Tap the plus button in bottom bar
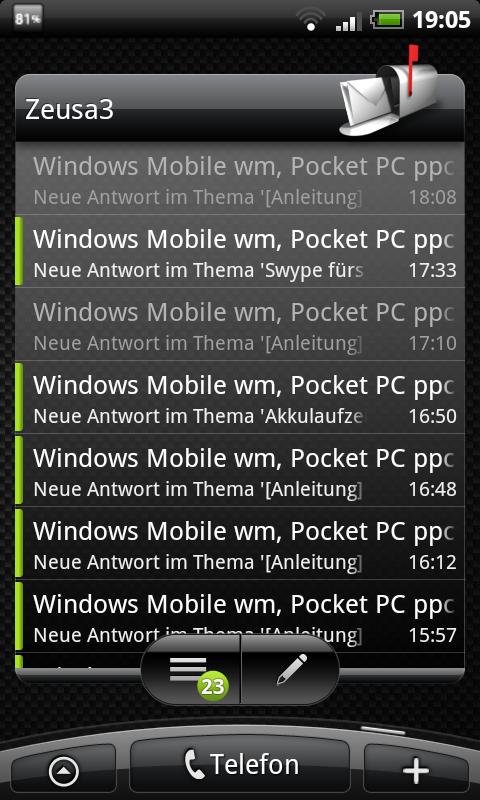 point(416,770)
